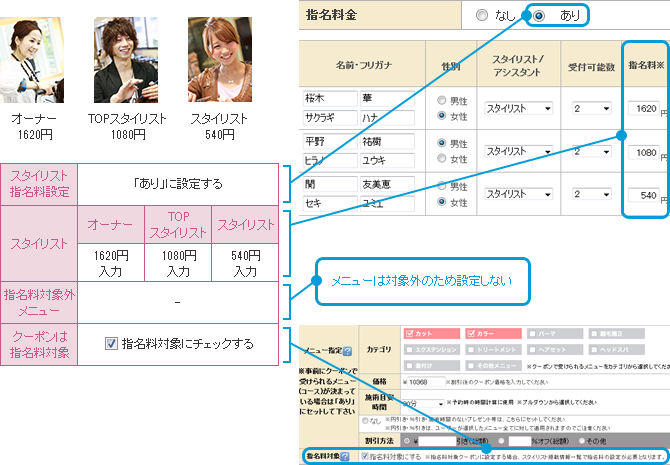Choose 女性 for stylist 平野 祐樹
The image size is (670, 465).
442,159
